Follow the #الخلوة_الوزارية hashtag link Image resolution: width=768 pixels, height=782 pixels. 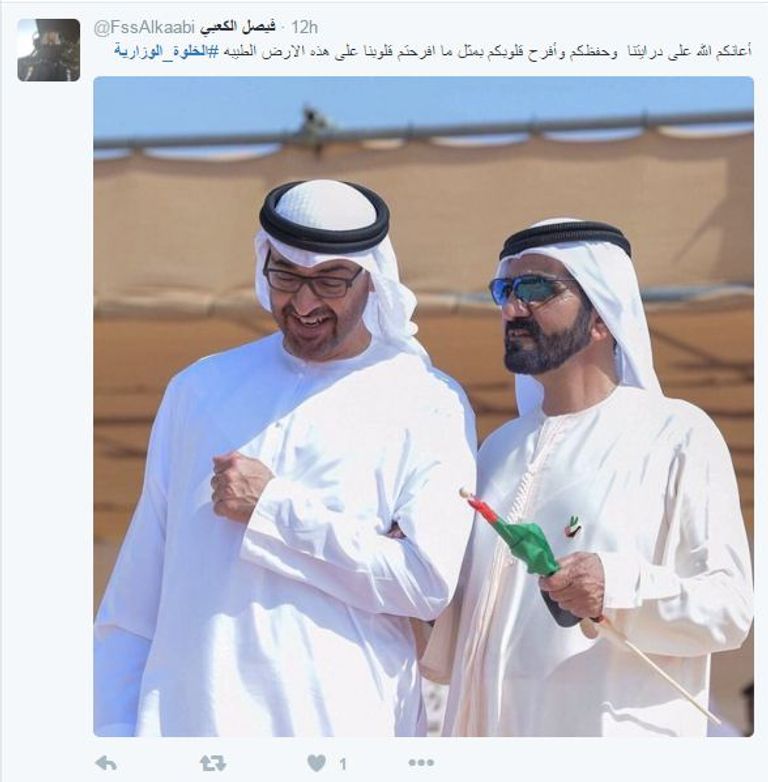click(x=167, y=52)
